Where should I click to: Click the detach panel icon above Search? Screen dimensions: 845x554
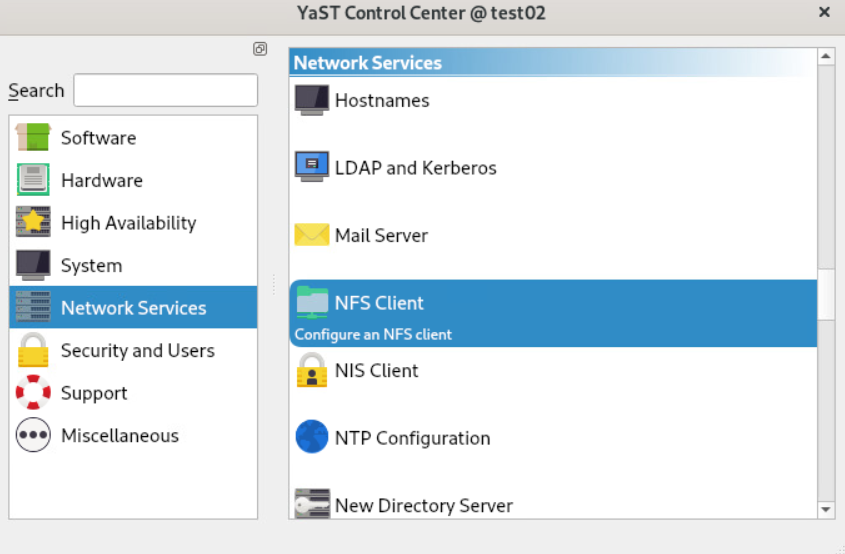click(260, 48)
